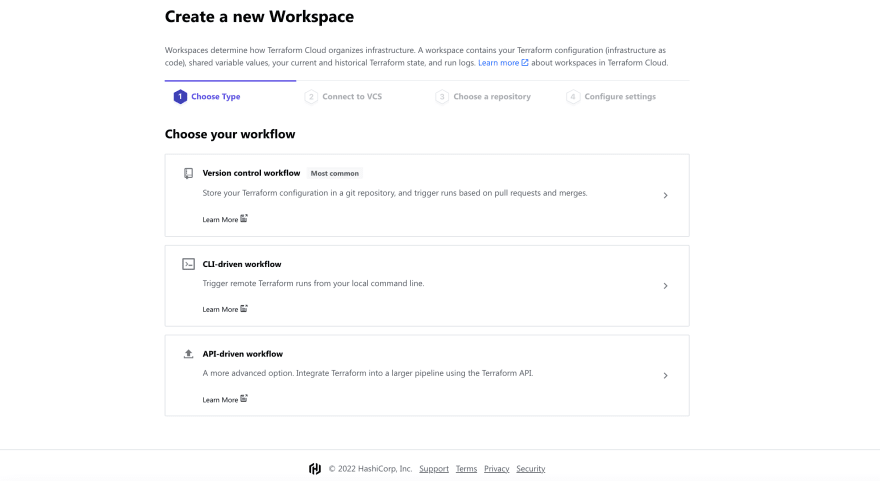Click the Version control workflow book icon
Screen dimensions: 880x481
(189, 173)
